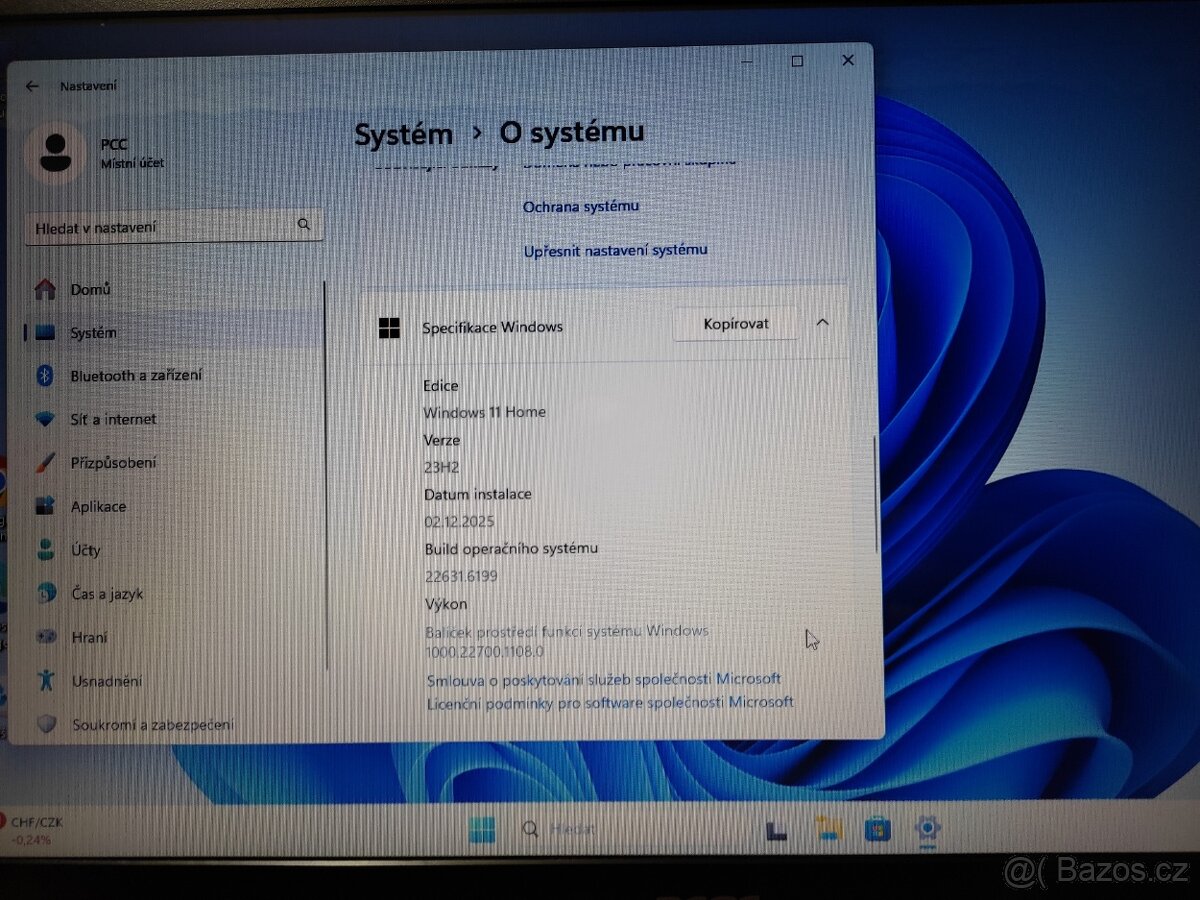Select Bluetooth a zařízení in the sidebar

(136, 375)
